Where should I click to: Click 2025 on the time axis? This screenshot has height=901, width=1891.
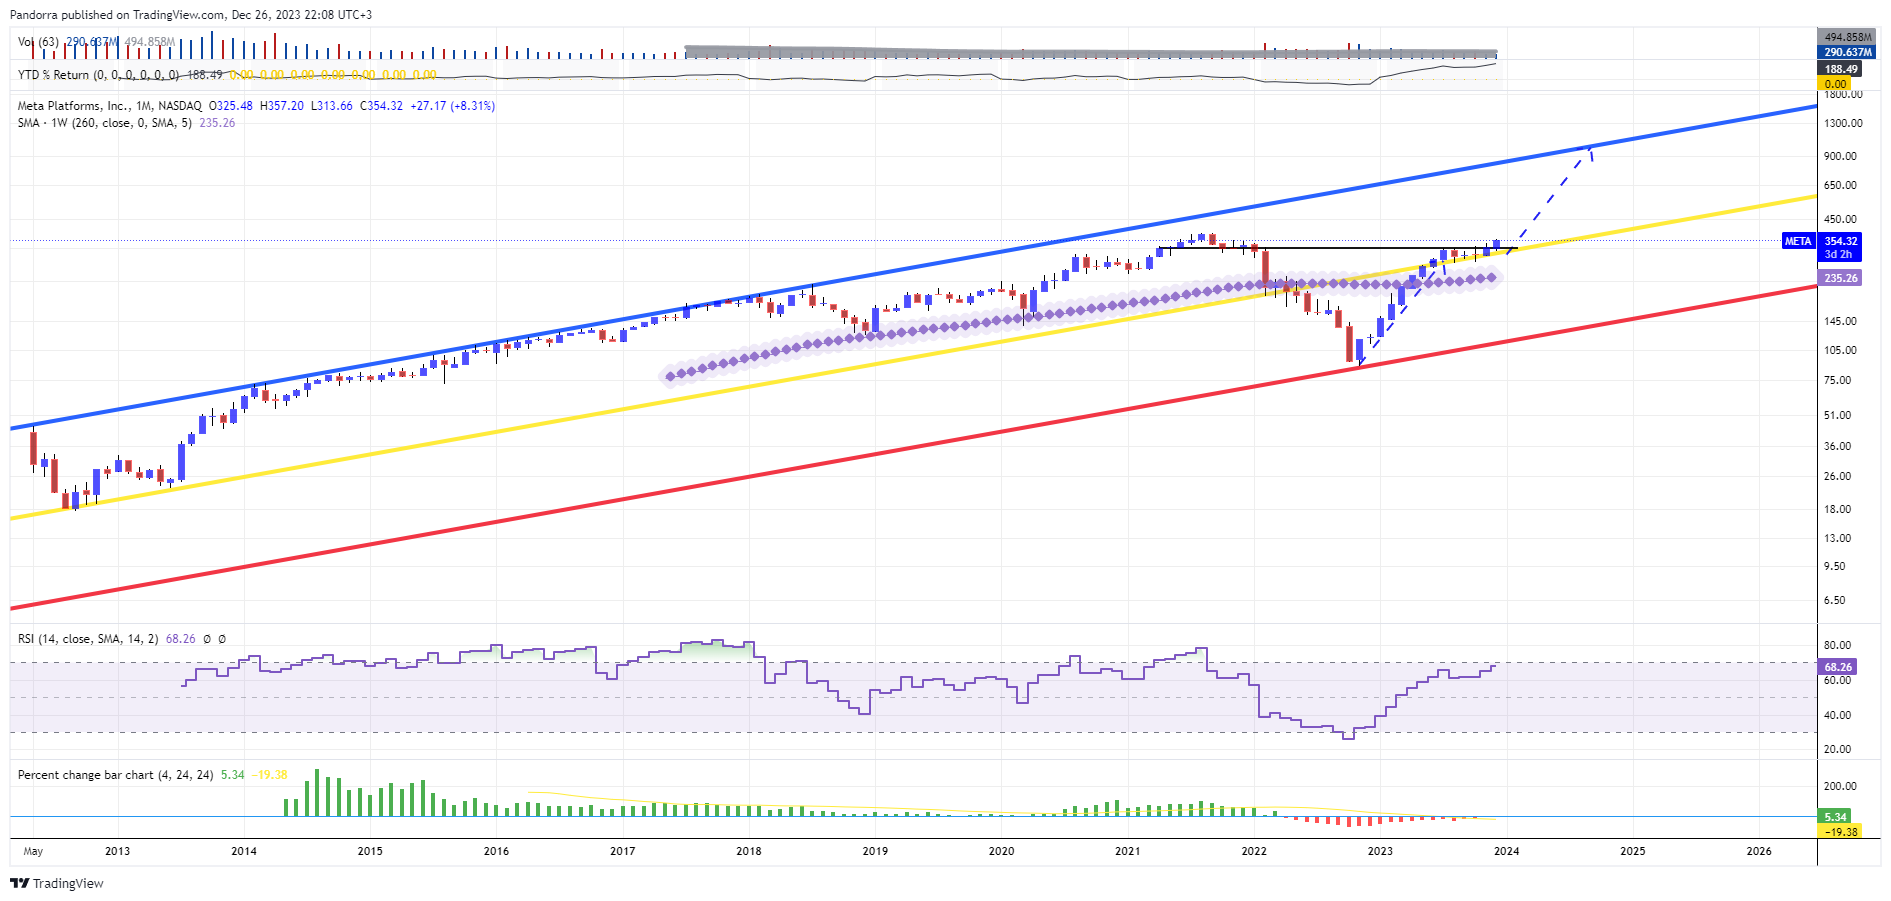click(x=1632, y=851)
